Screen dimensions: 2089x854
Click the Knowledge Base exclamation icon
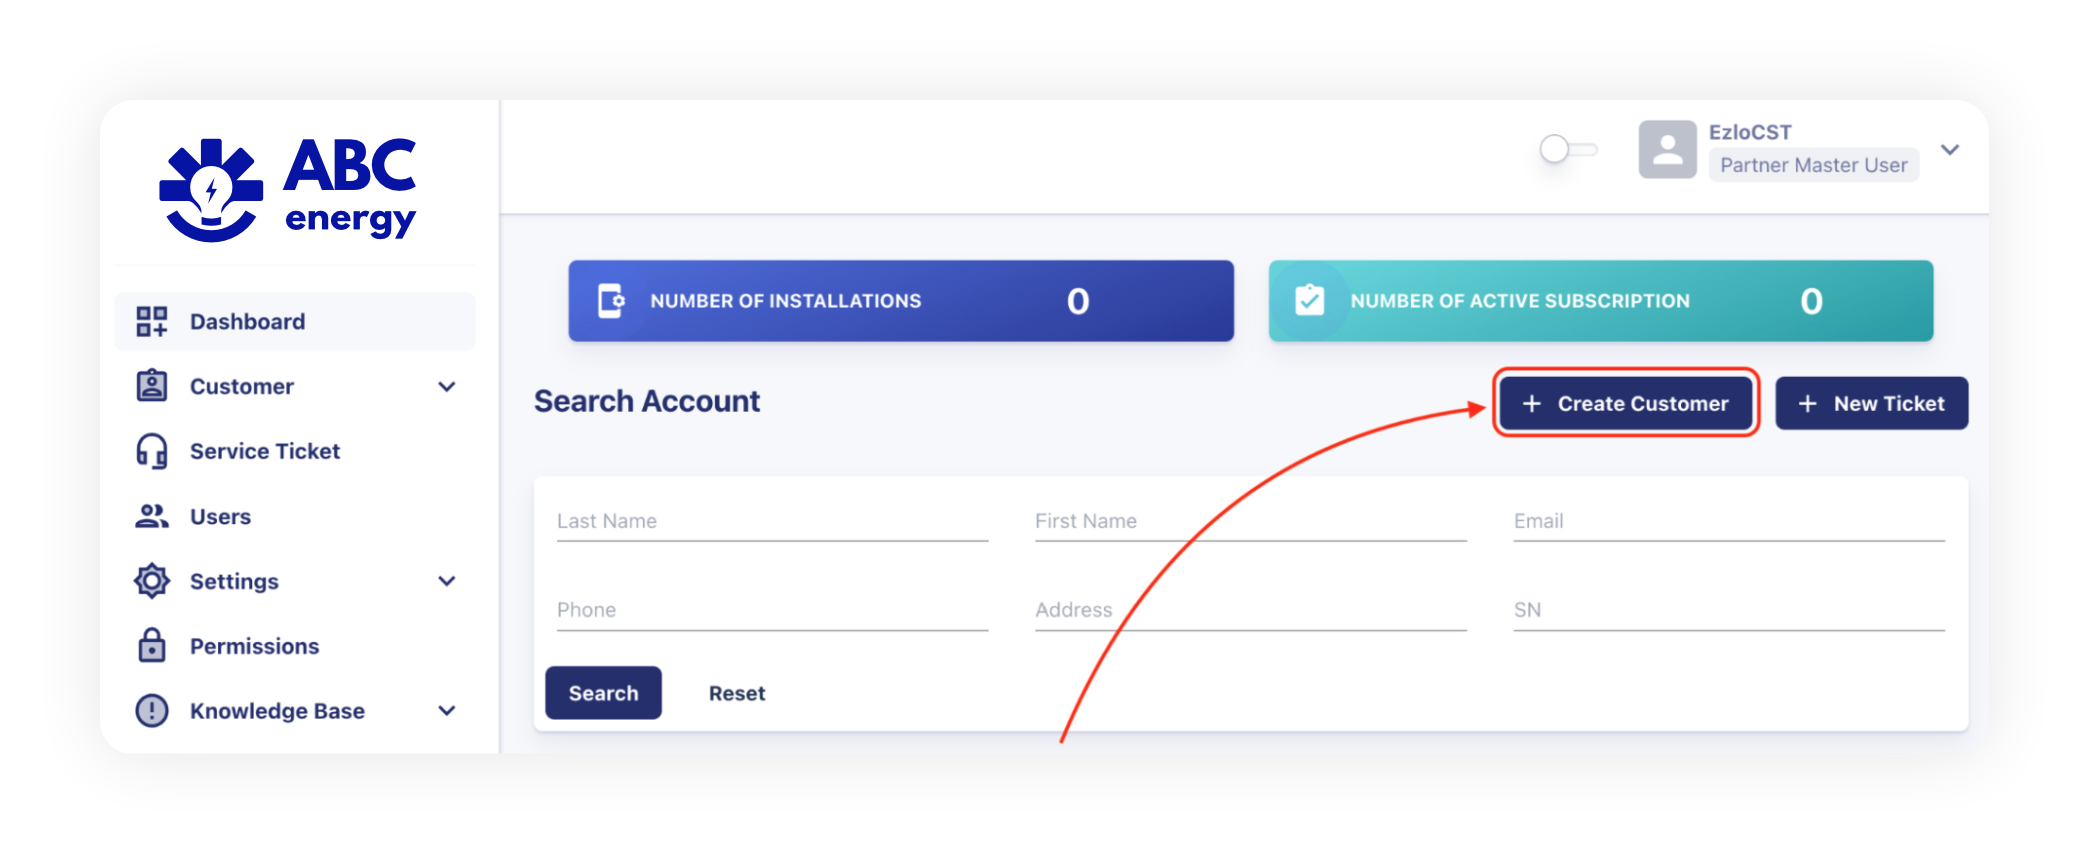tap(152, 711)
